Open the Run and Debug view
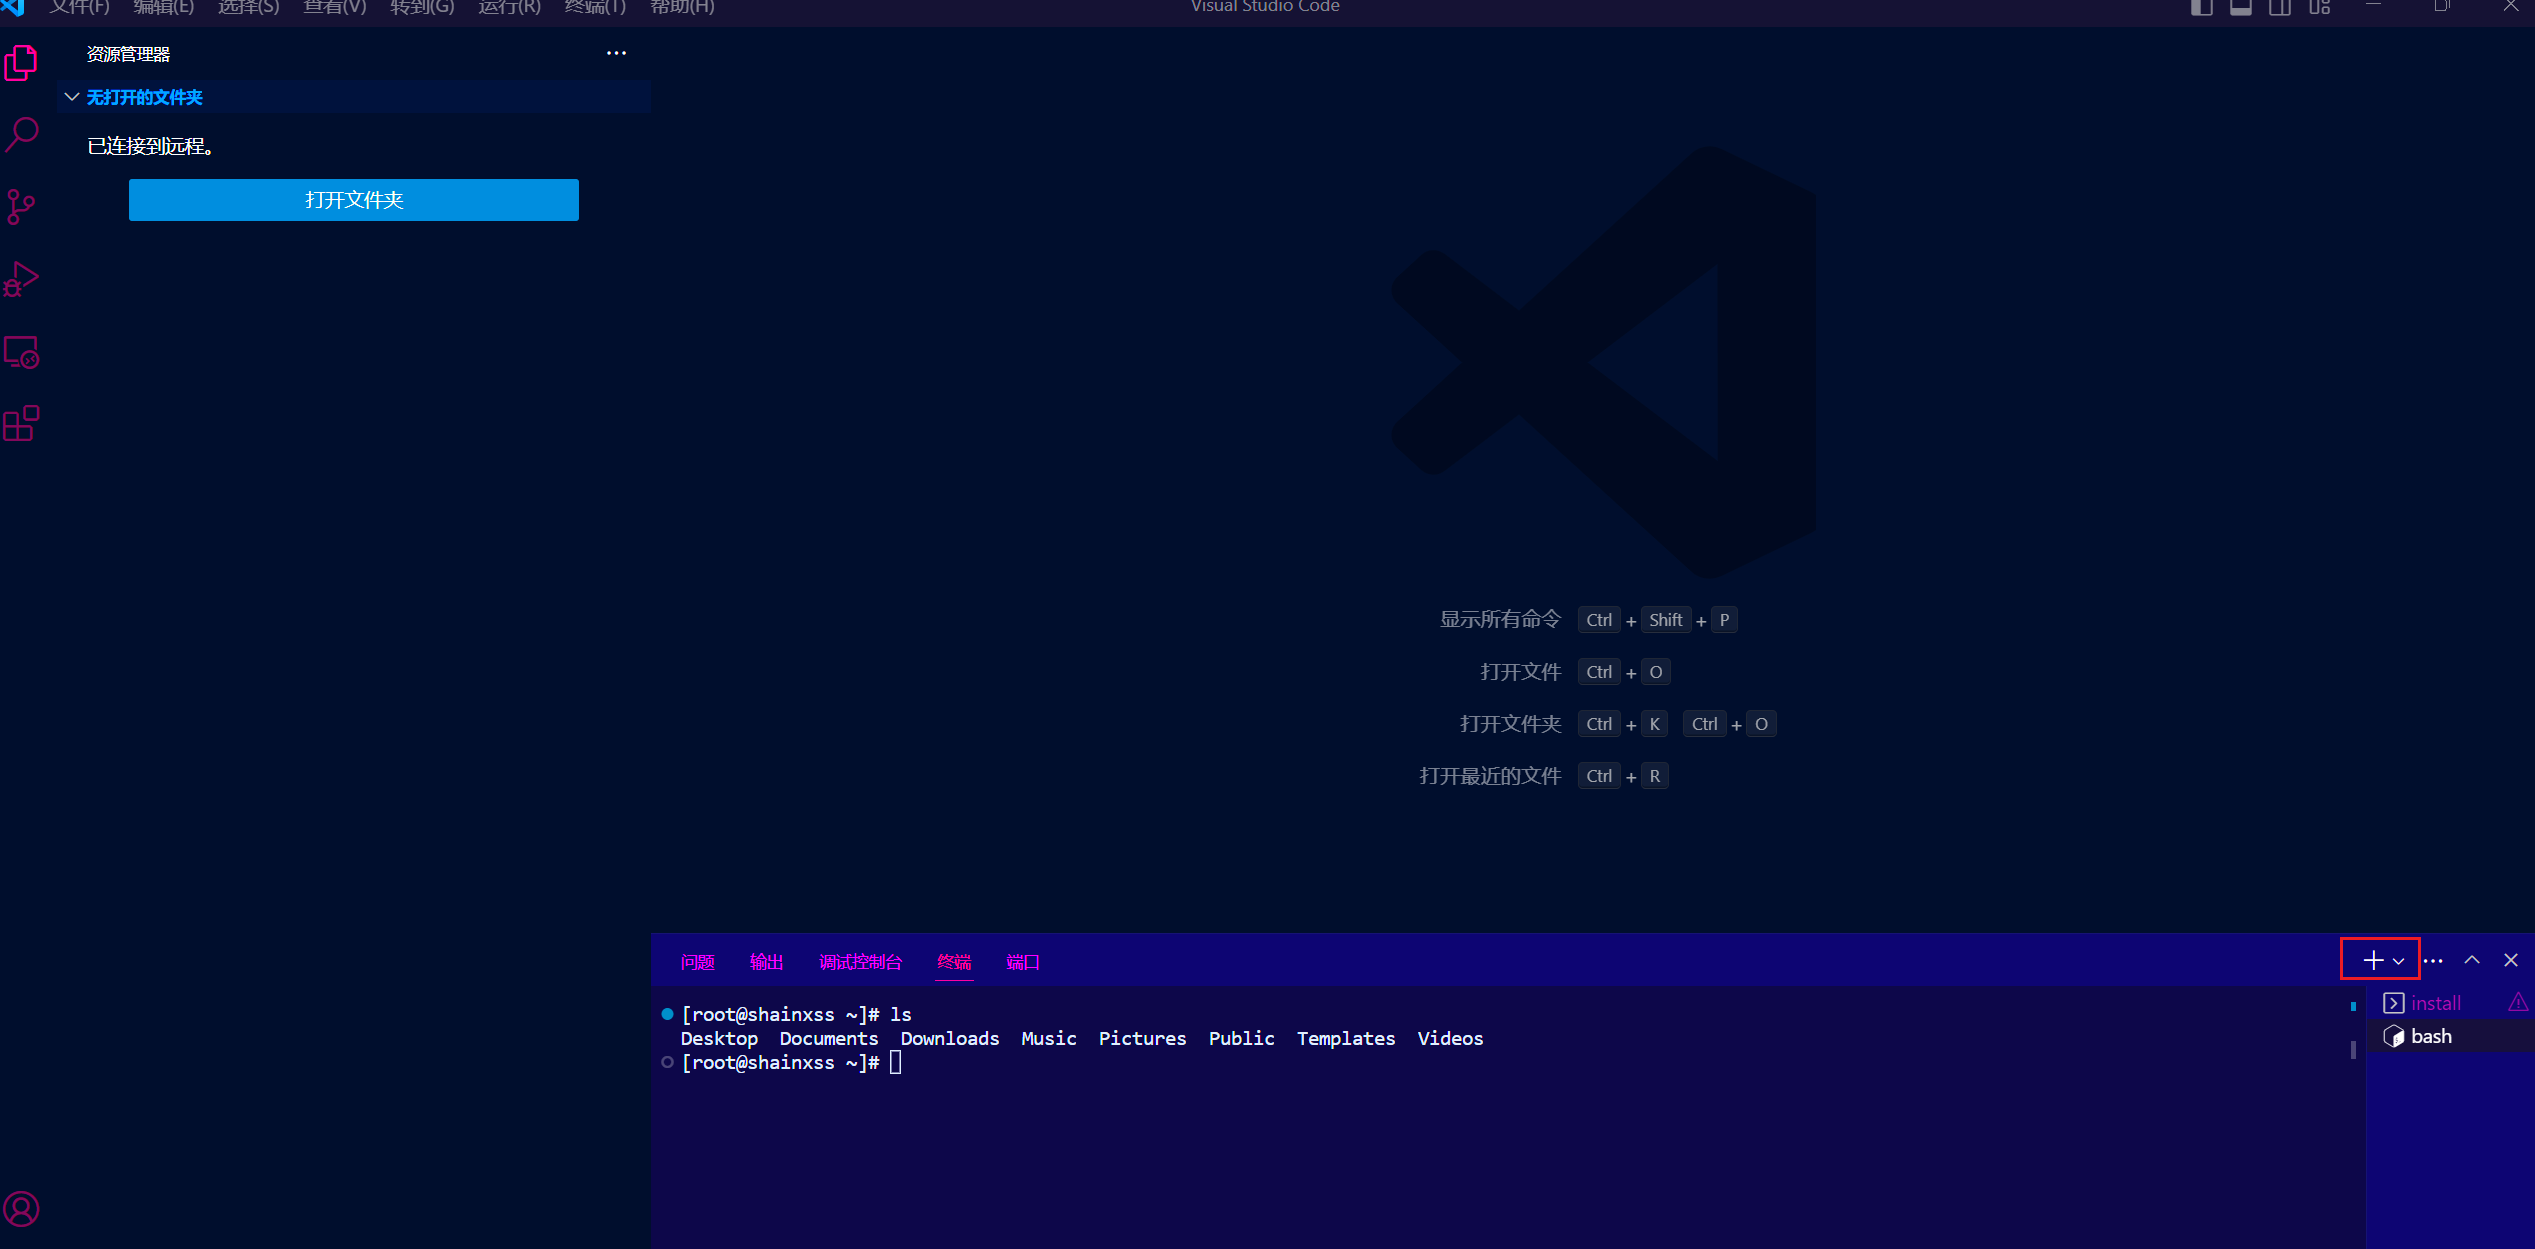The image size is (2535, 1249). click(x=21, y=279)
